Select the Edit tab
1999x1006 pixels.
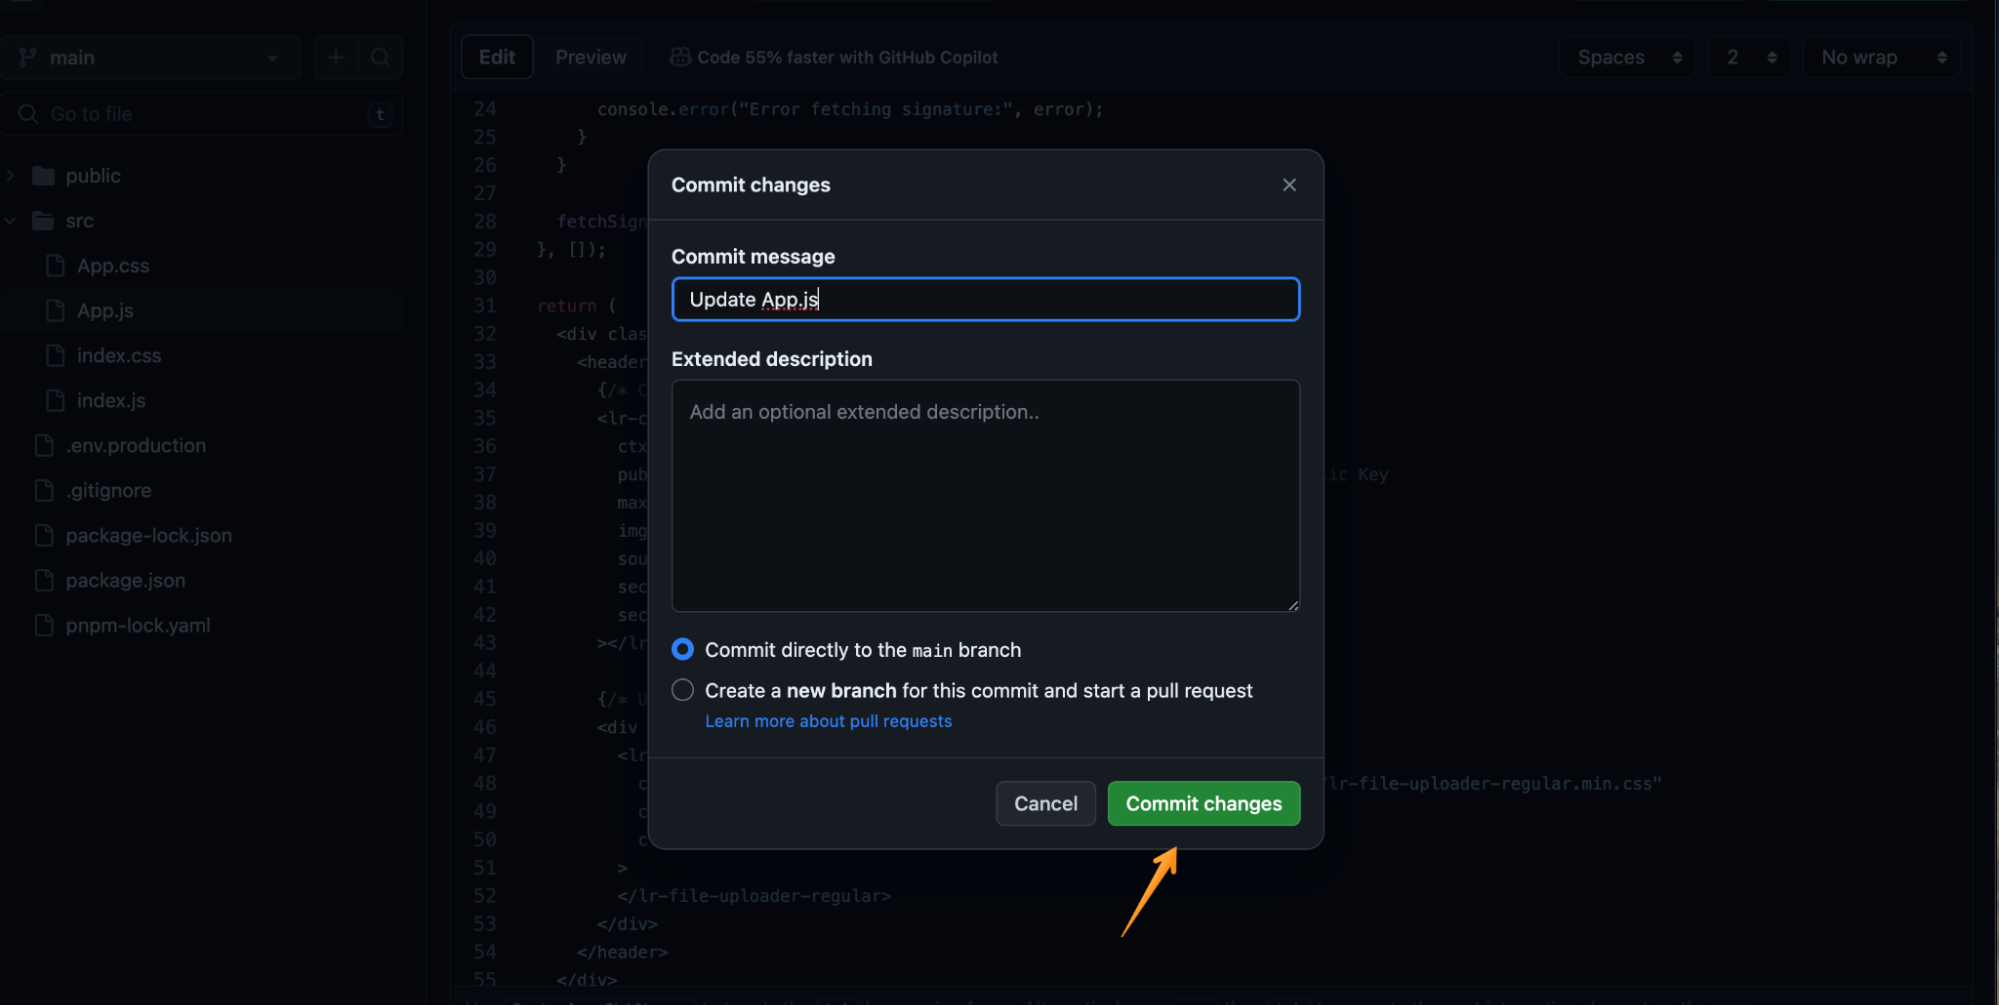click(x=496, y=57)
